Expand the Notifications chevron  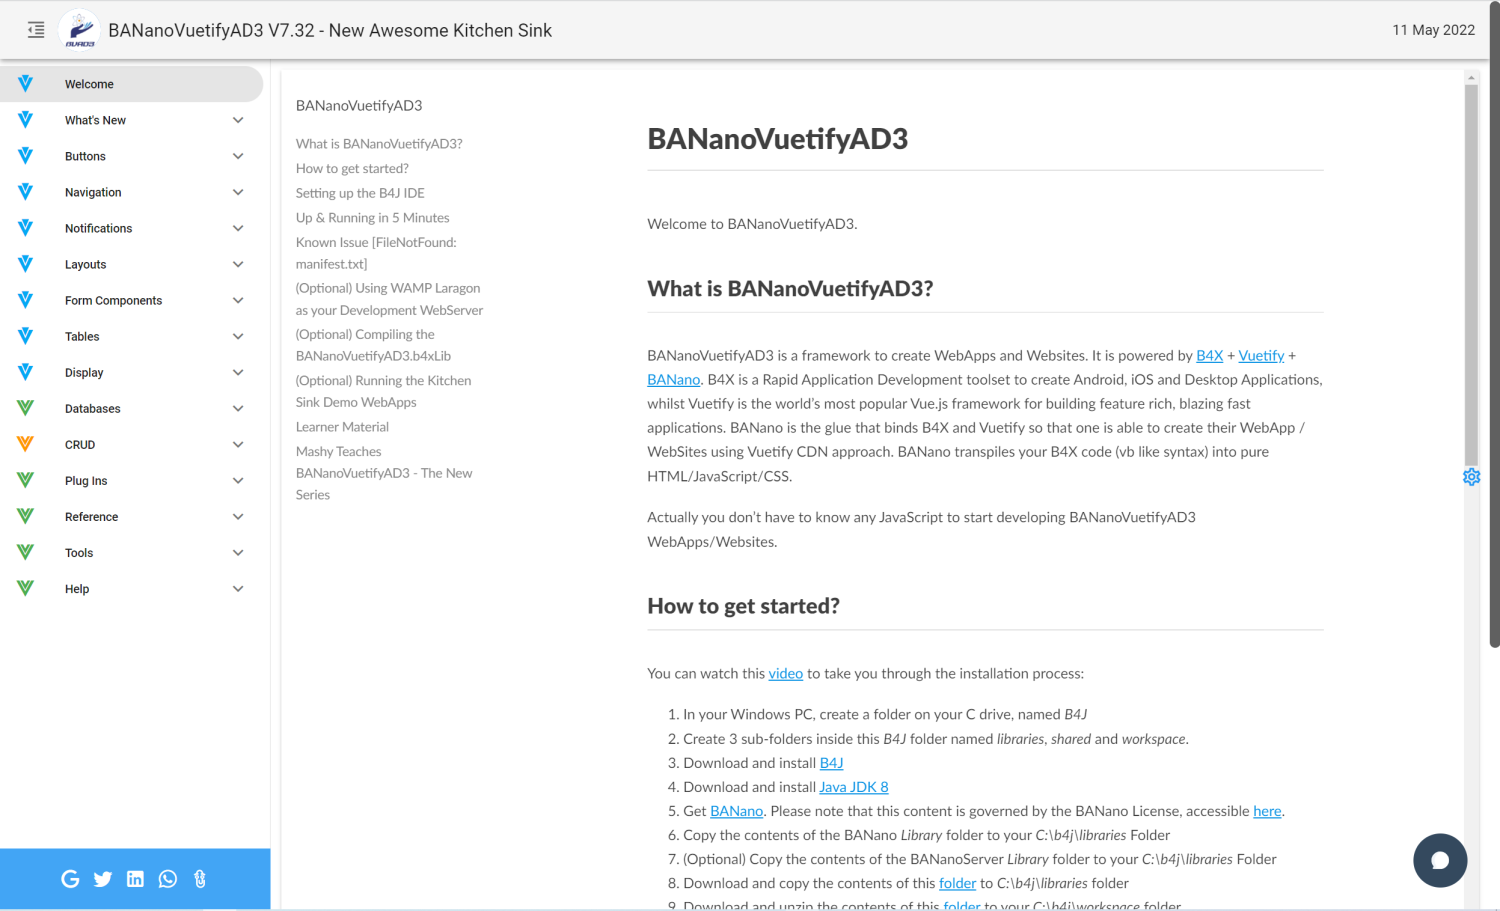click(x=238, y=228)
